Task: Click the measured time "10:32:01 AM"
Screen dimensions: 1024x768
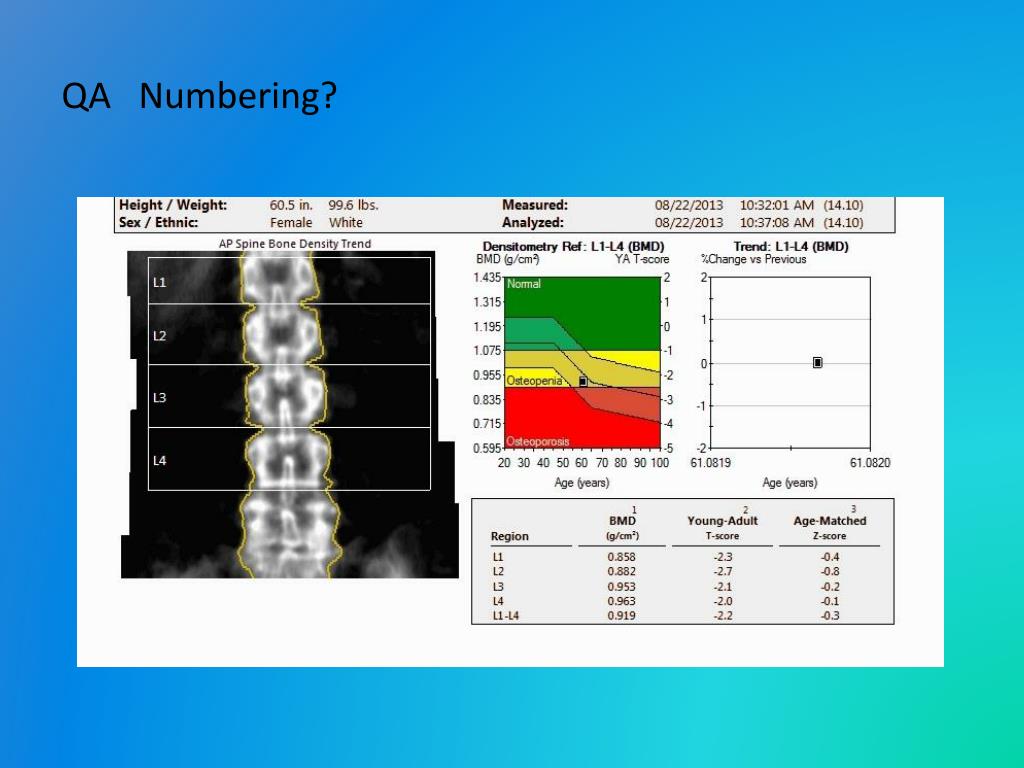Action: click(x=776, y=205)
